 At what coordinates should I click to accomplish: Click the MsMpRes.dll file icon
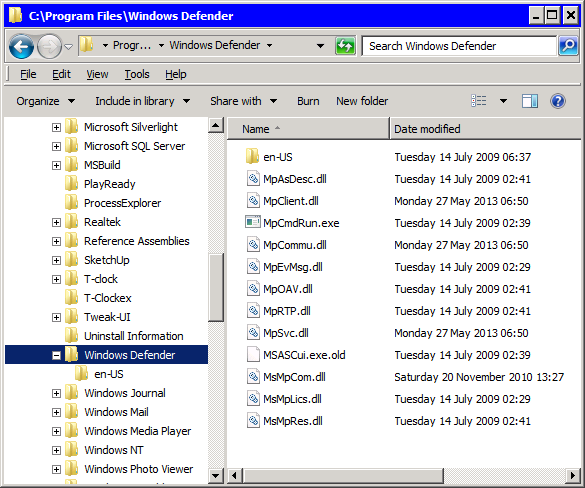coord(253,421)
